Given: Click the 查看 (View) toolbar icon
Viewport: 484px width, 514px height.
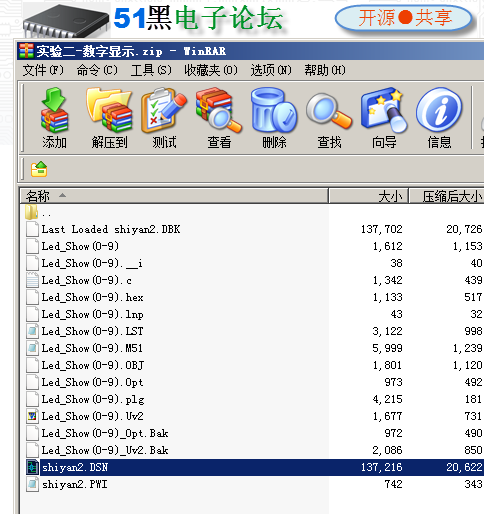Looking at the screenshot, I should pos(219,111).
